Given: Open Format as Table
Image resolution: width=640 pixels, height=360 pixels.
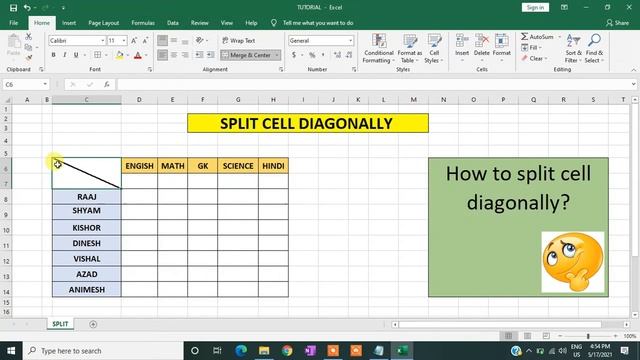Looking at the screenshot, I should click(409, 49).
